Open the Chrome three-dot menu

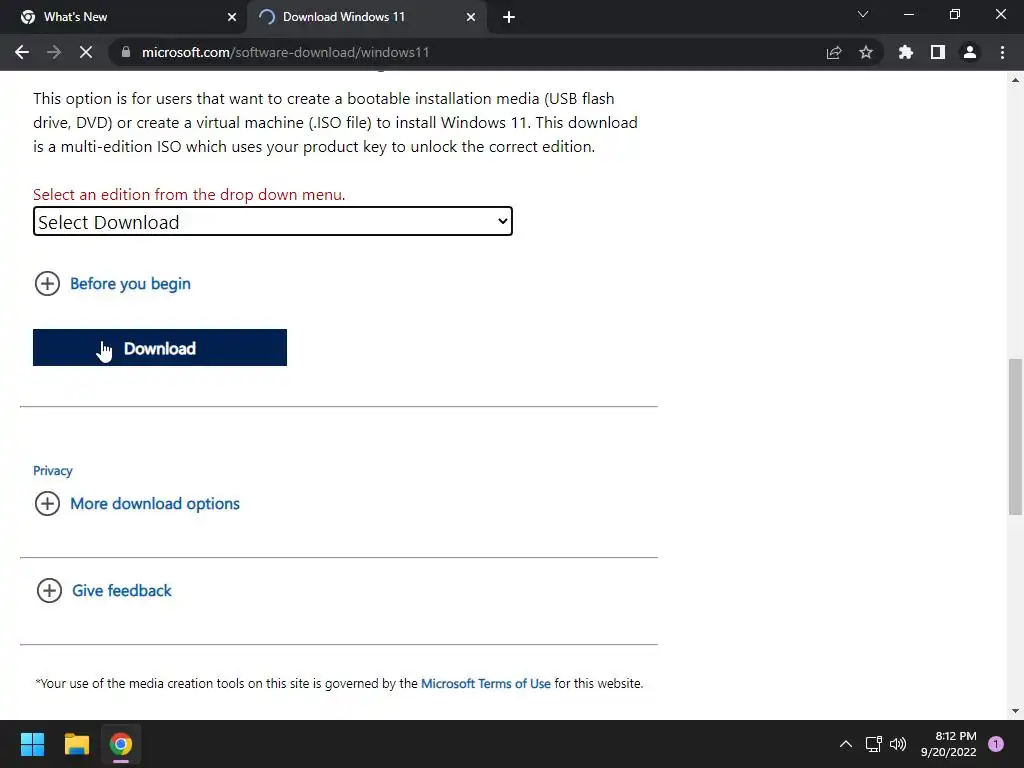pos(1002,52)
